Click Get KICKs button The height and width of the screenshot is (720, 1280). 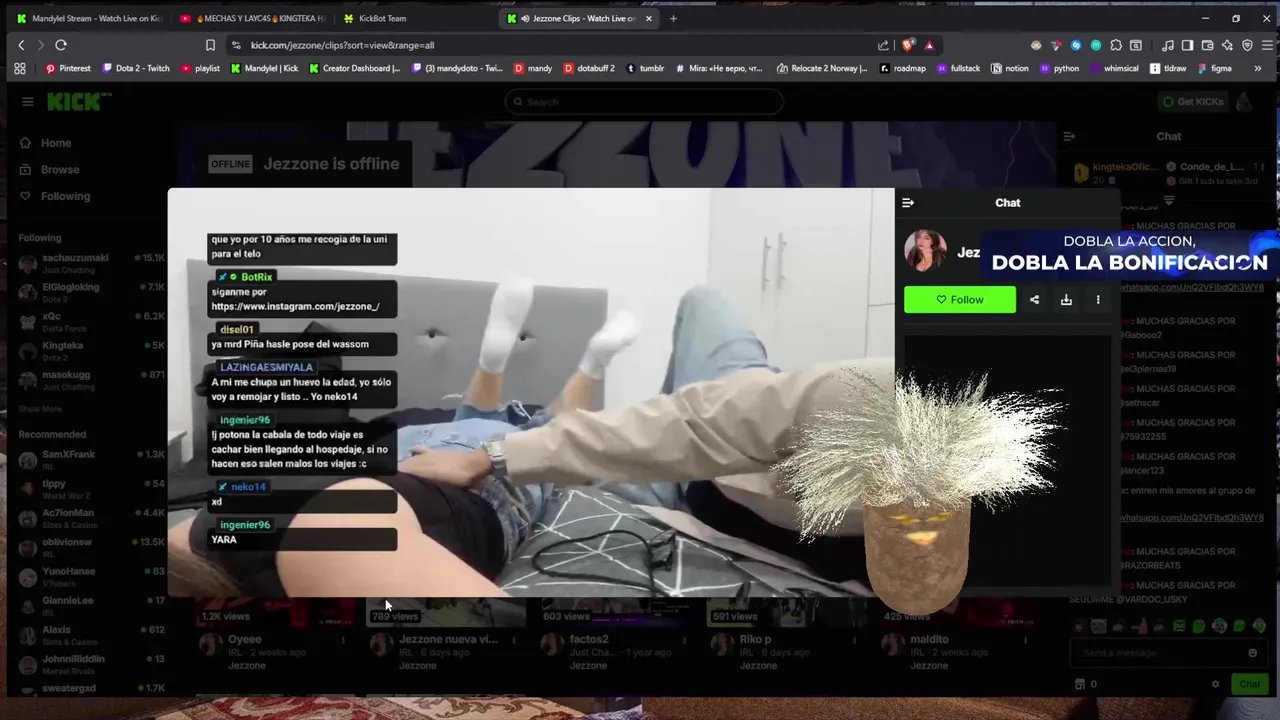[x=1192, y=102]
